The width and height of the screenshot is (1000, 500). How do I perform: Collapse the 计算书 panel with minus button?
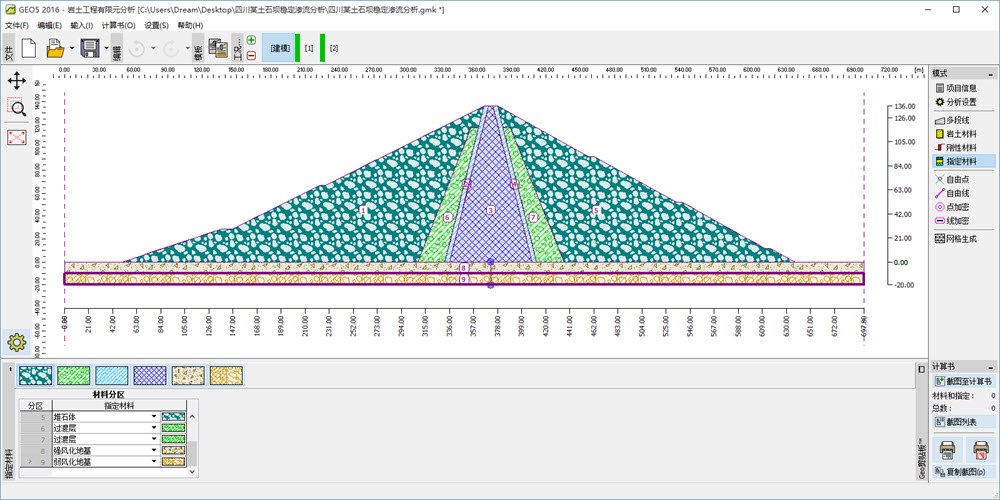coord(991,367)
